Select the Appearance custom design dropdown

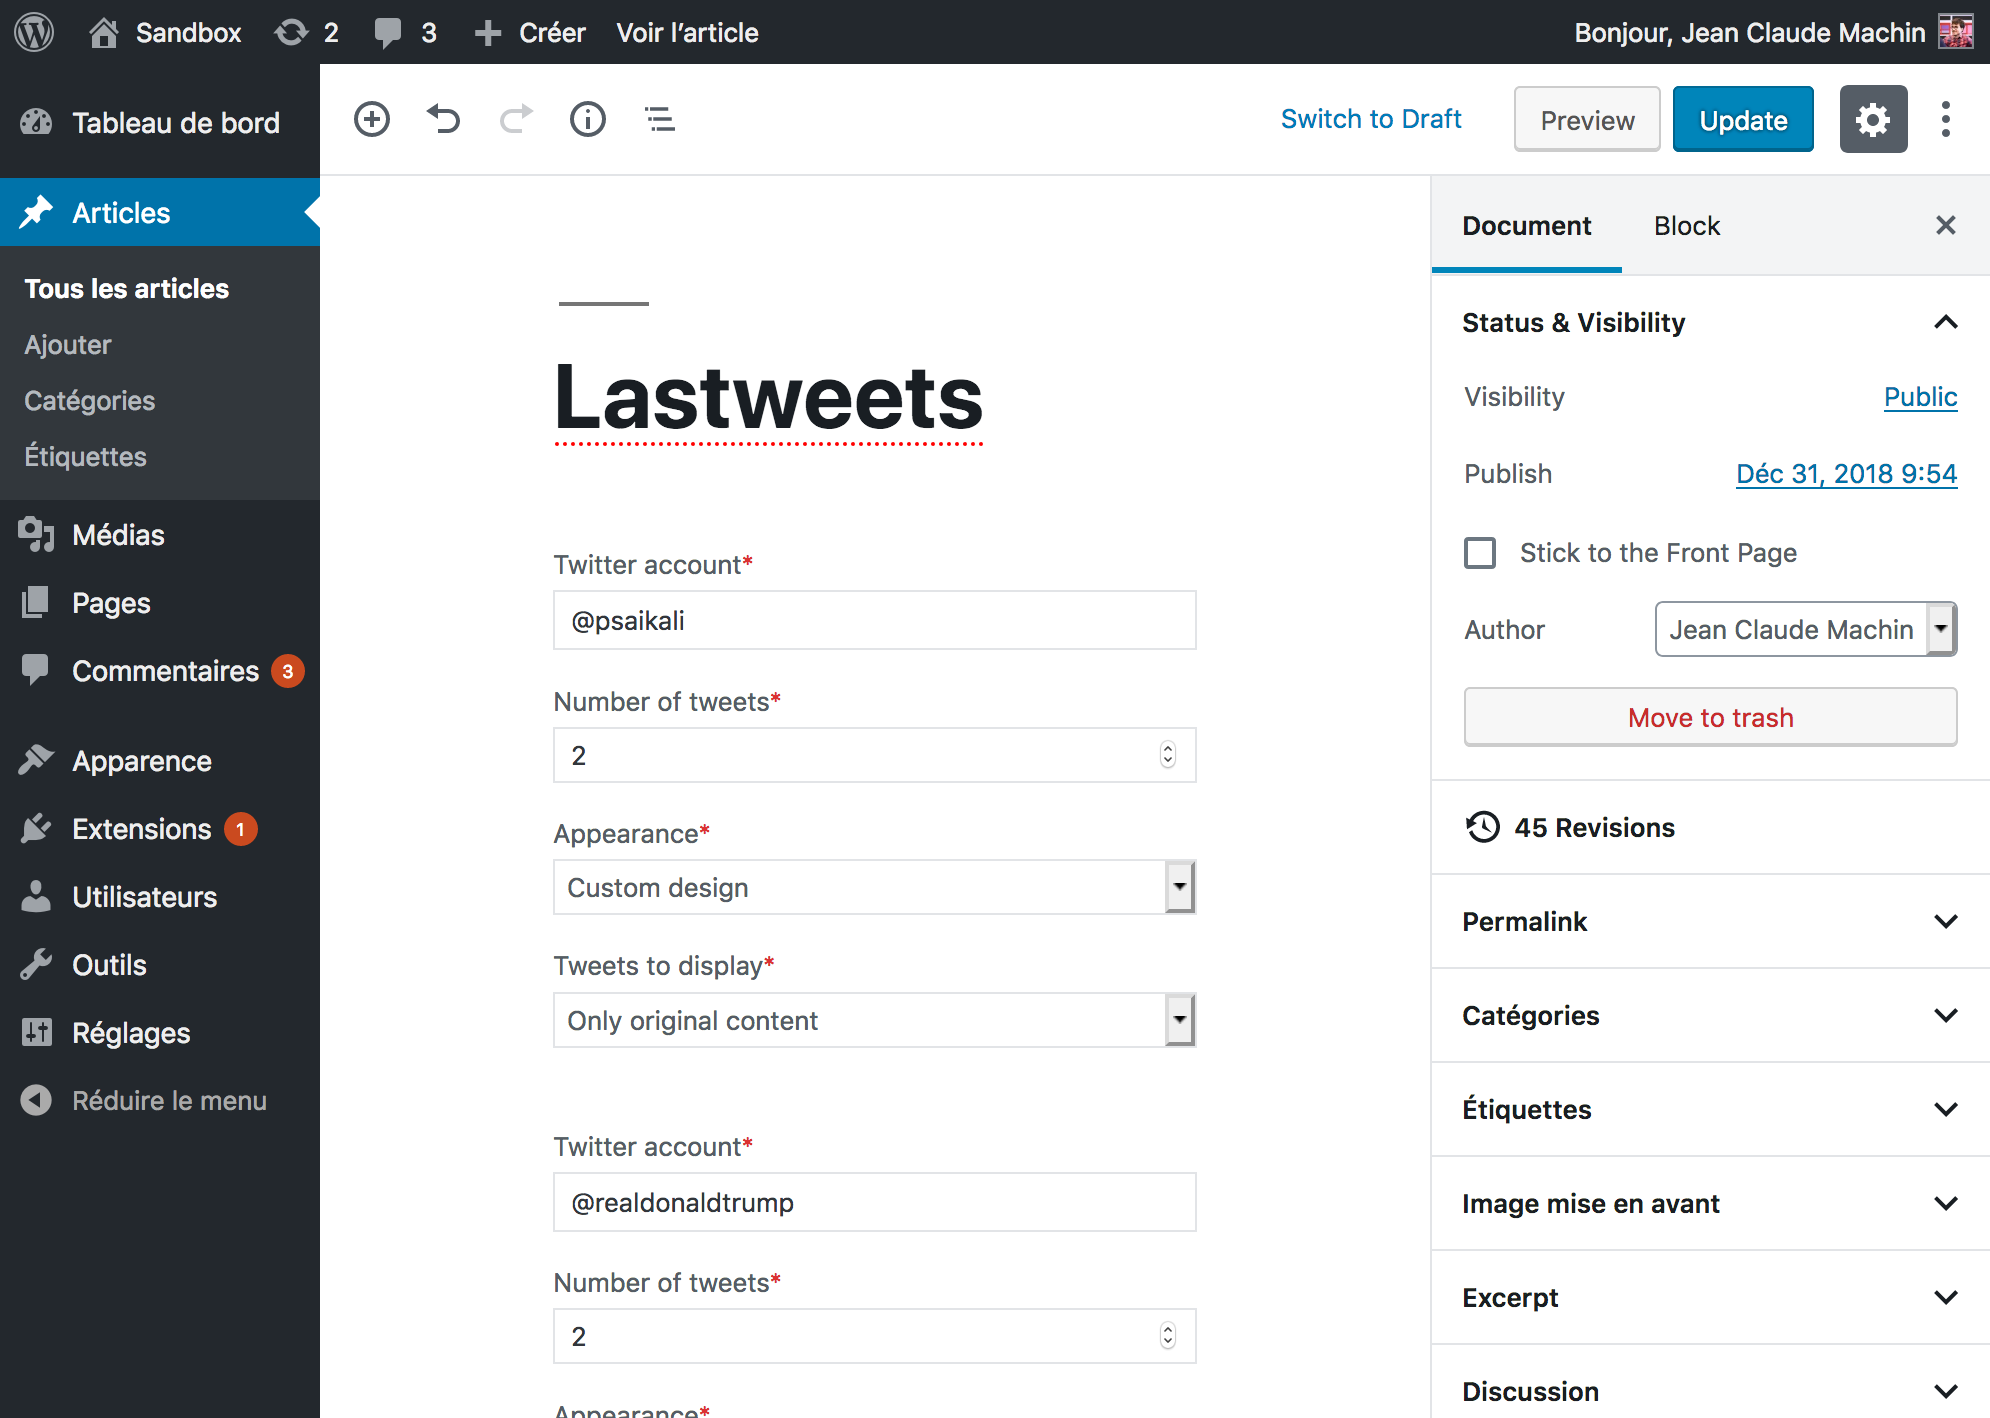pyautogui.click(x=875, y=887)
